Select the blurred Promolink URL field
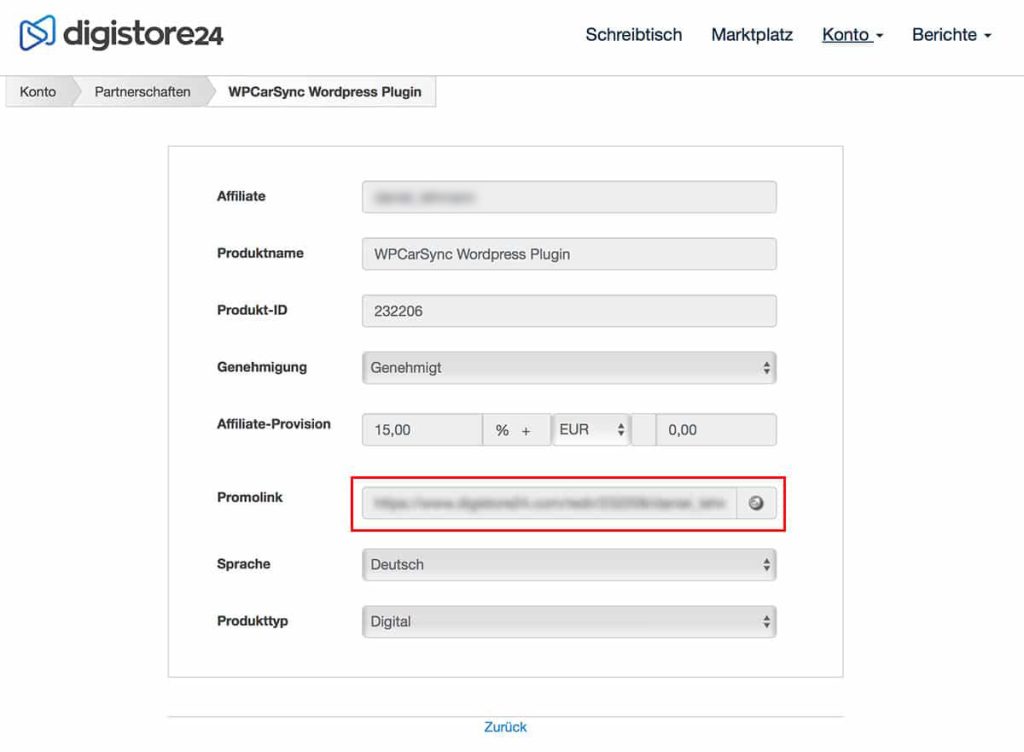The width and height of the screenshot is (1024, 752). 548,504
